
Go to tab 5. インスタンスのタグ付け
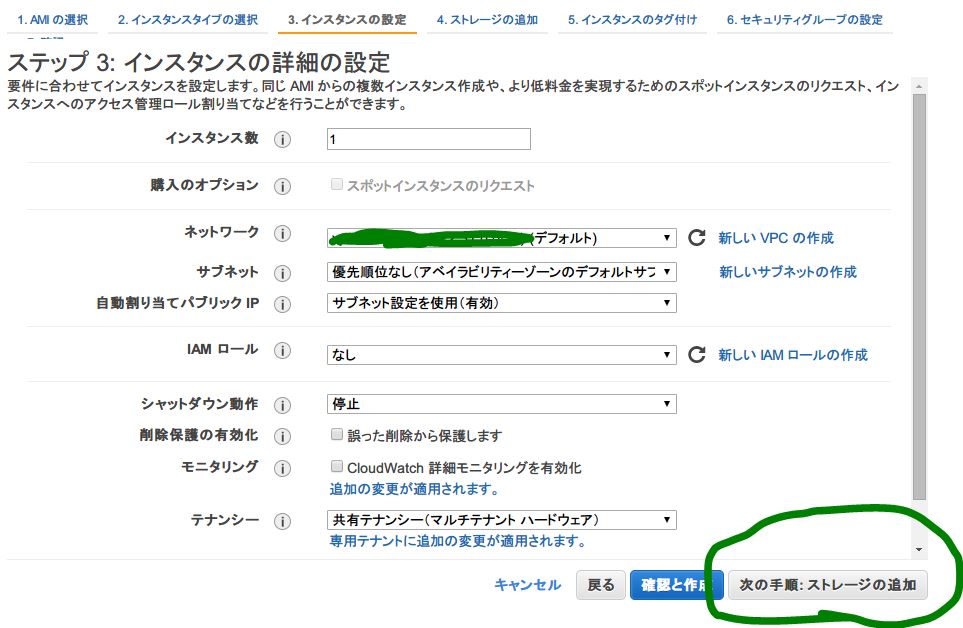click(633, 20)
